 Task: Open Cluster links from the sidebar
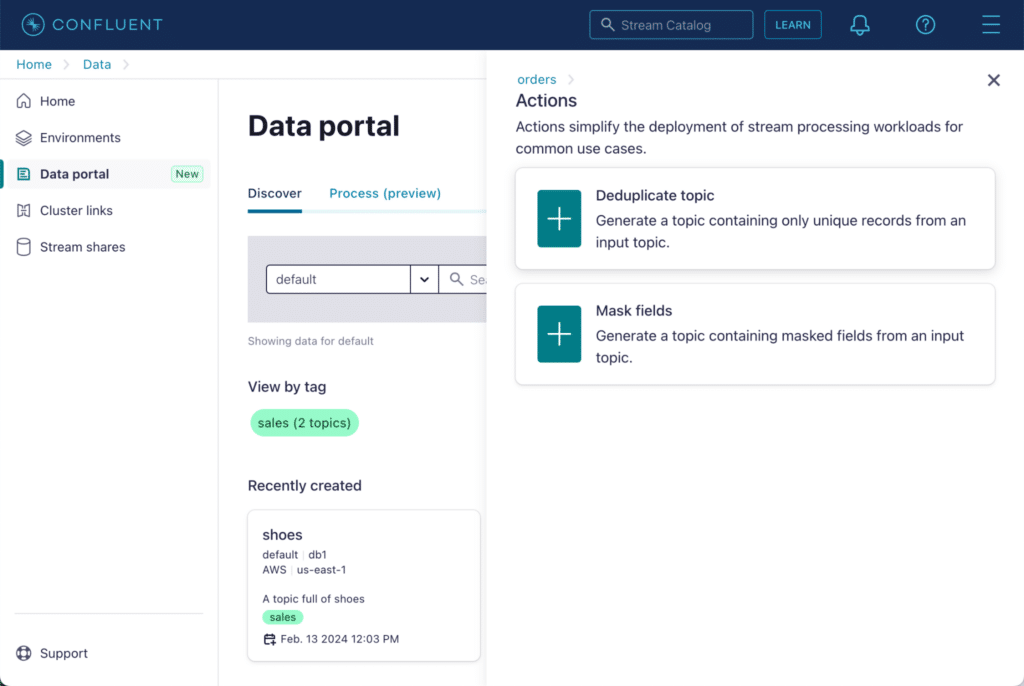[x=22, y=210]
